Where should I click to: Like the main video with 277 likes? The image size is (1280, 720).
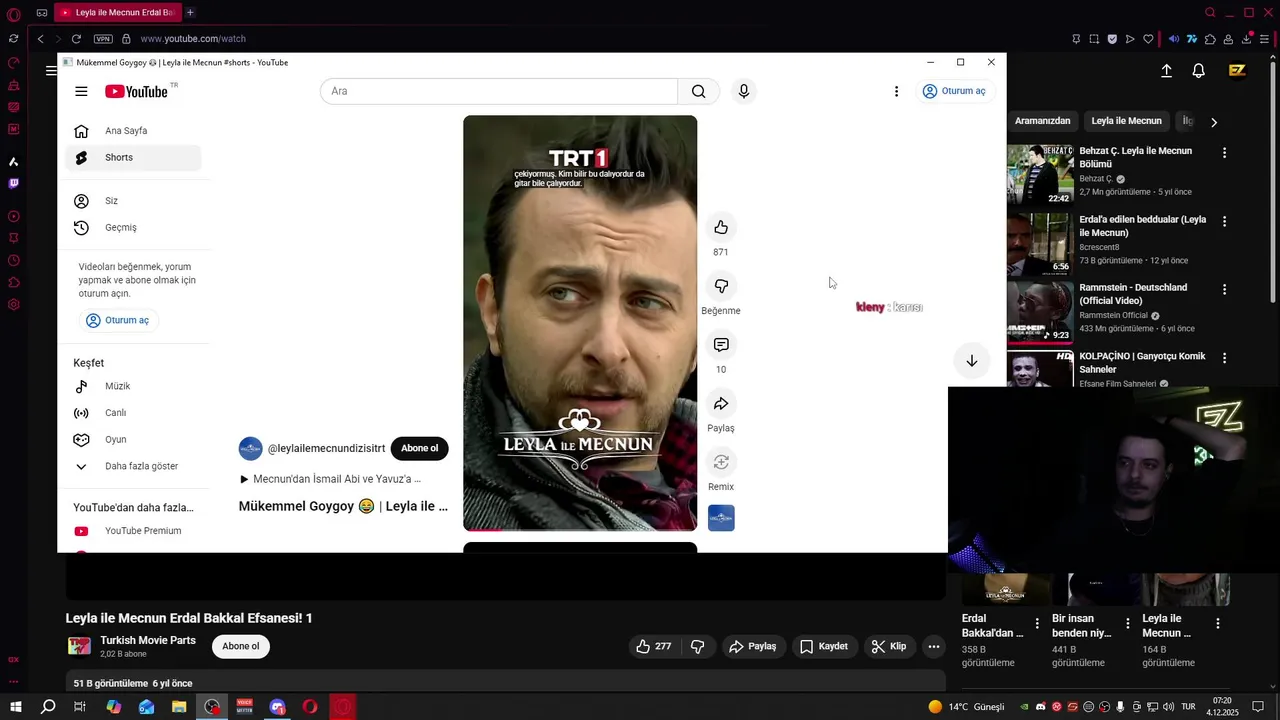pyautogui.click(x=654, y=647)
